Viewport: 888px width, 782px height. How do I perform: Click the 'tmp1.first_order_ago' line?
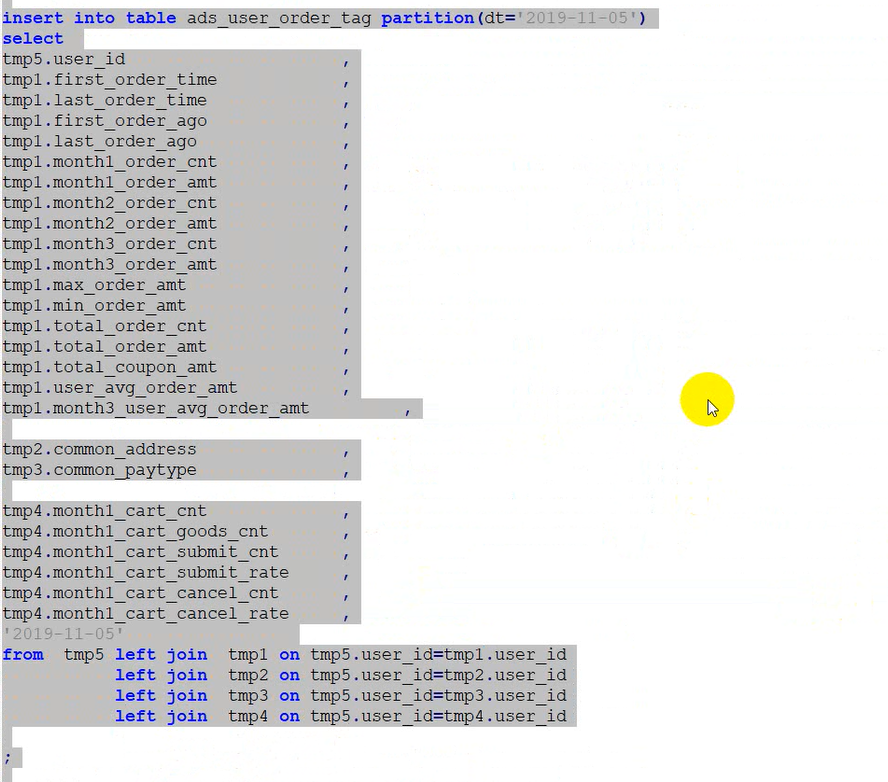[104, 121]
